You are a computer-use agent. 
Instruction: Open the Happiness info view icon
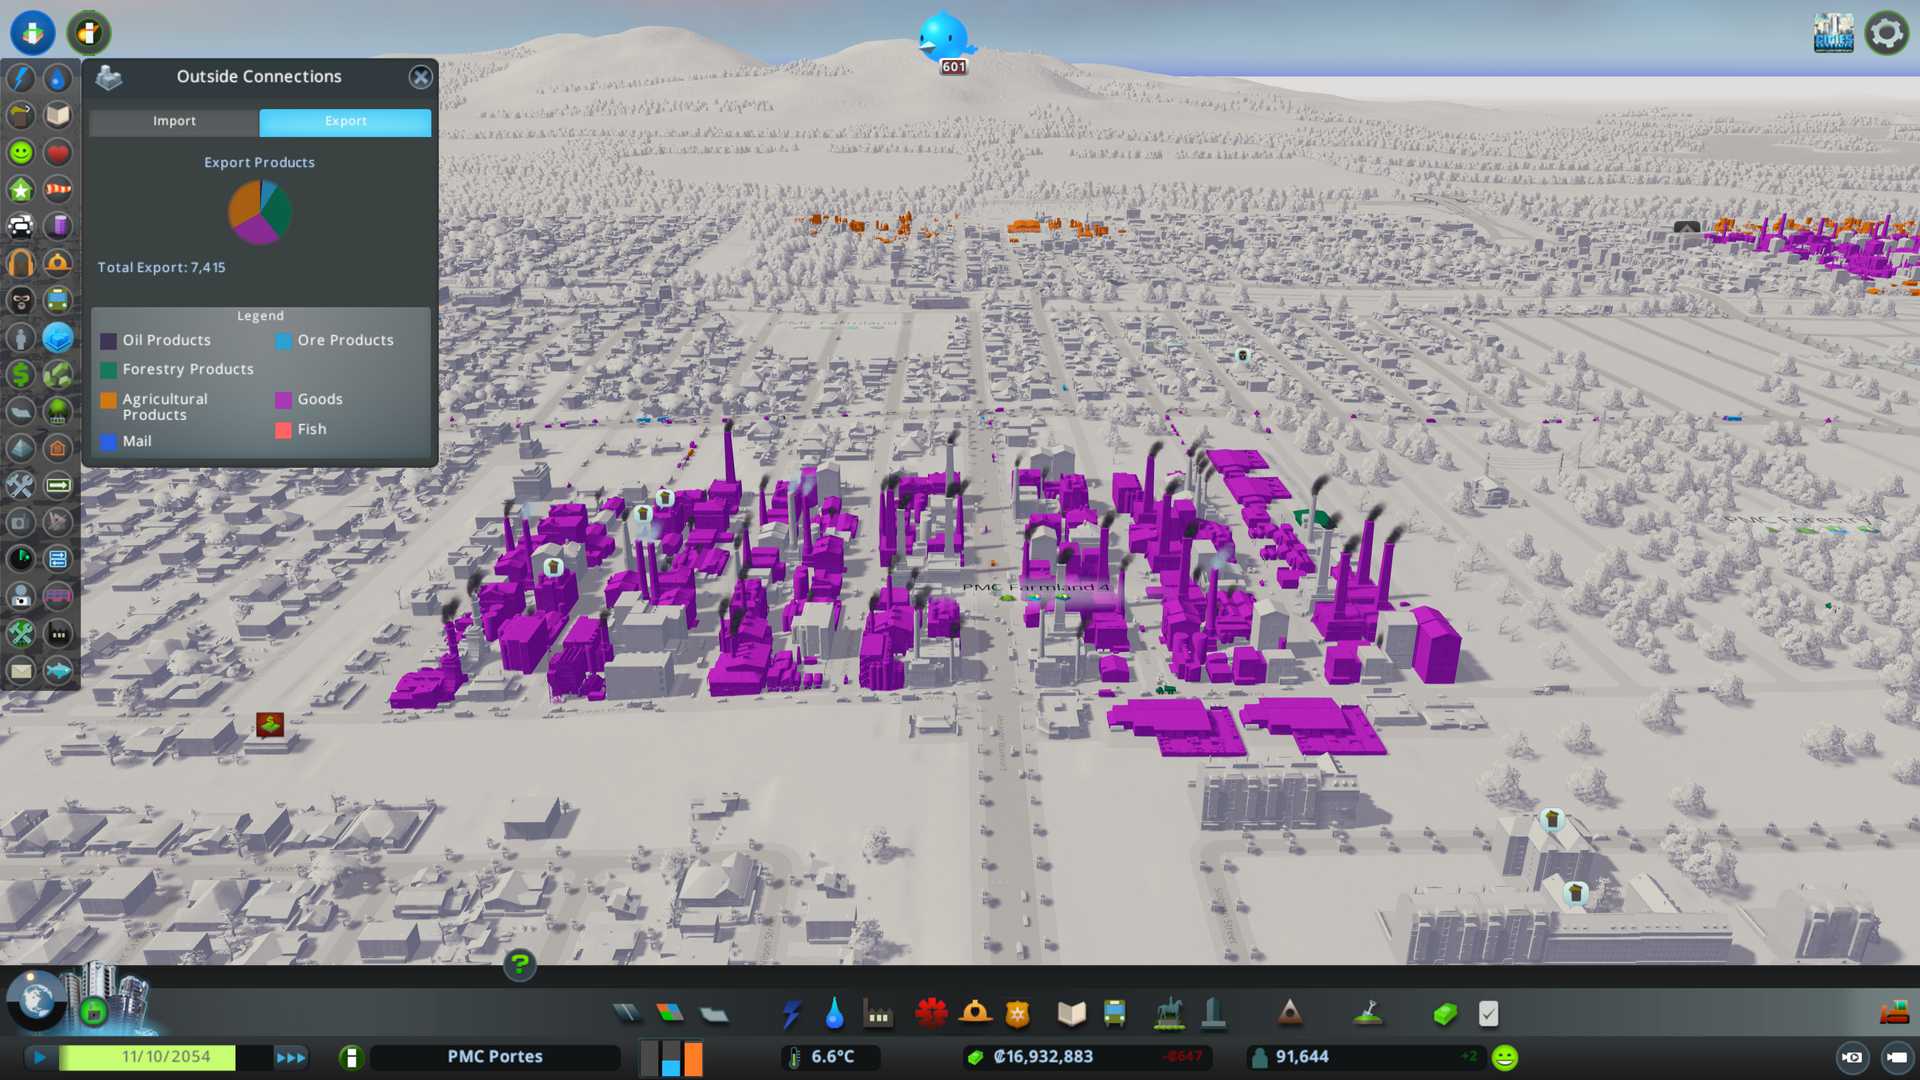(x=21, y=152)
